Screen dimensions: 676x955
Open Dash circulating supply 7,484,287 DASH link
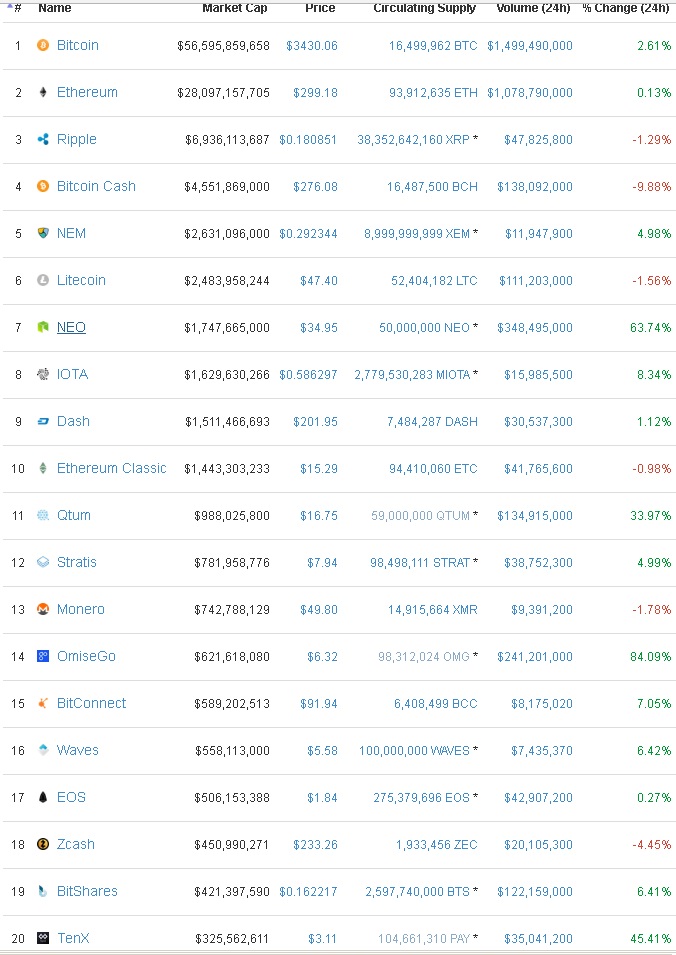tap(432, 421)
